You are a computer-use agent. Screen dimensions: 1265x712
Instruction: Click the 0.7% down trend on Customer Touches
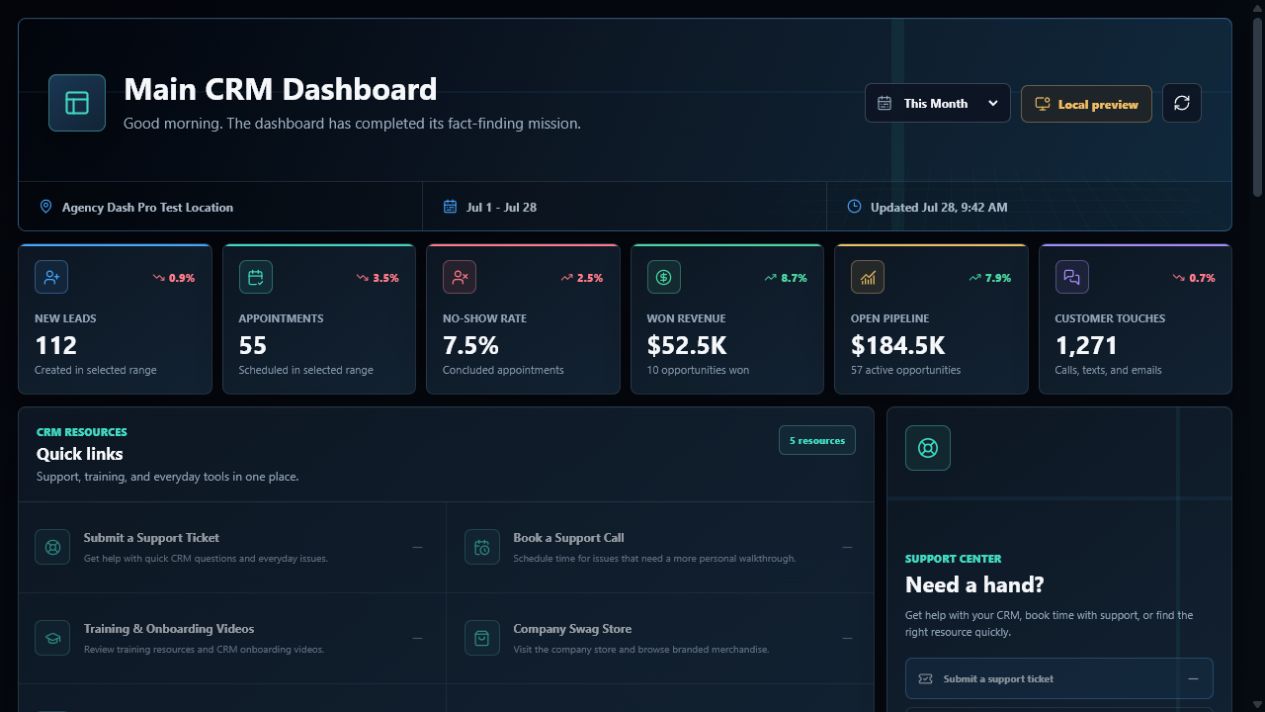1194,278
